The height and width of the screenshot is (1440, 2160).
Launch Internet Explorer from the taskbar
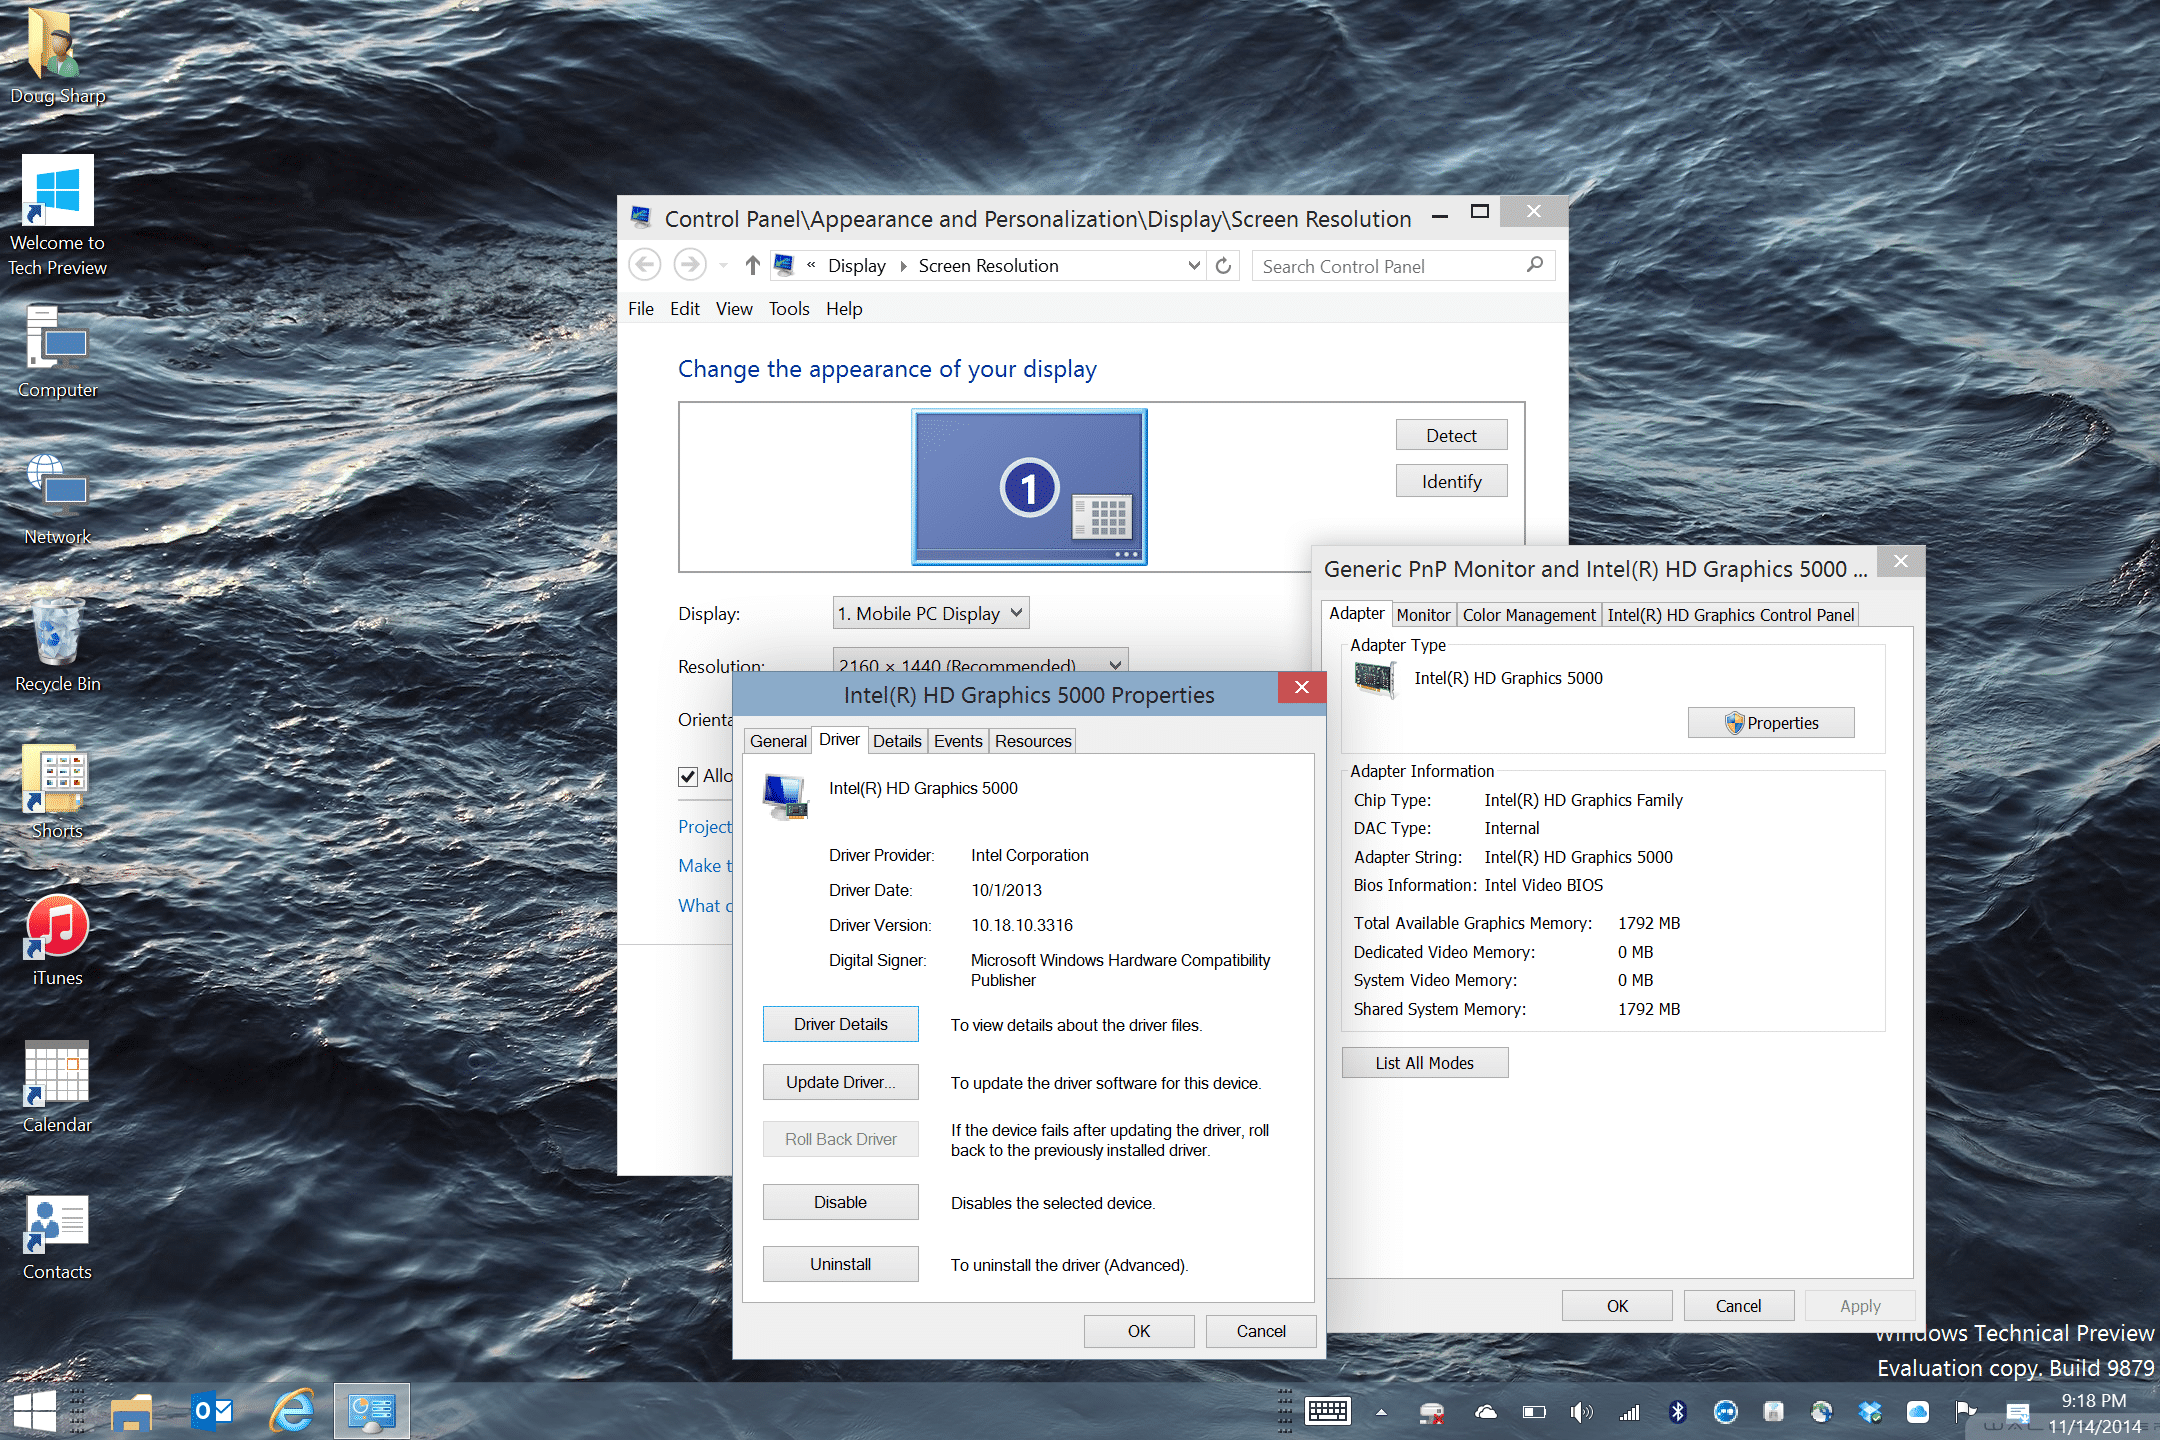point(292,1411)
